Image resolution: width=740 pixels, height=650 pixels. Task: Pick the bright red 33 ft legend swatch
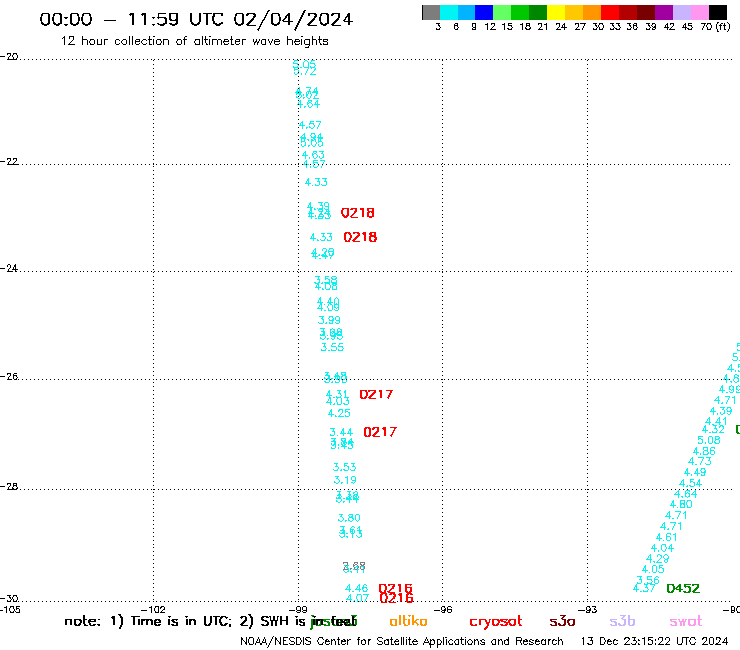(610, 12)
